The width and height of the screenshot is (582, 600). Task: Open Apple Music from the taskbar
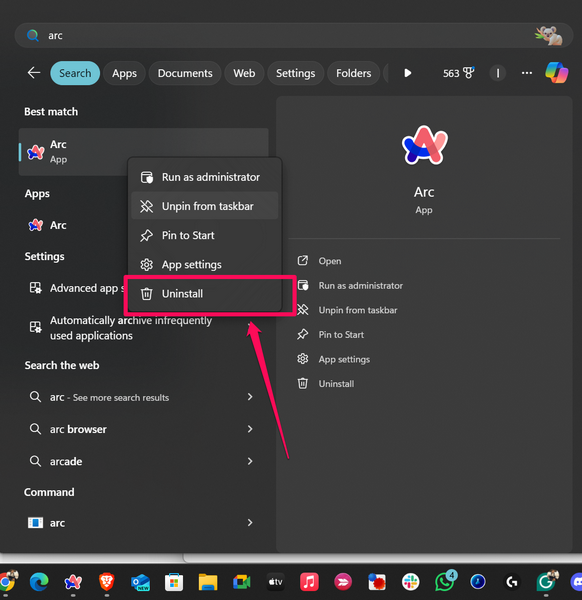309,582
